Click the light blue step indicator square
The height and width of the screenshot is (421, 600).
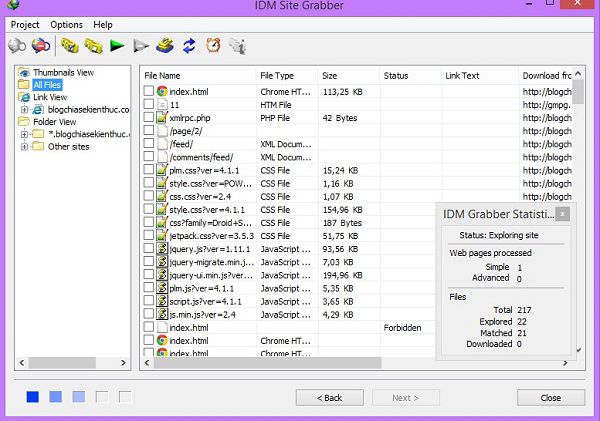(78, 397)
